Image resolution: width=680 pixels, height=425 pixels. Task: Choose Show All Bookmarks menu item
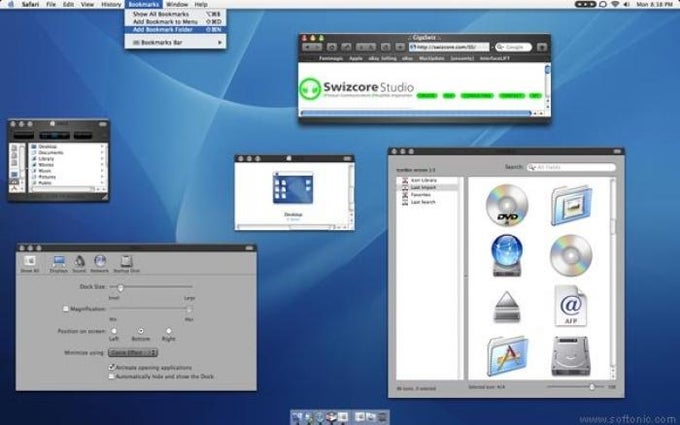(x=175, y=14)
